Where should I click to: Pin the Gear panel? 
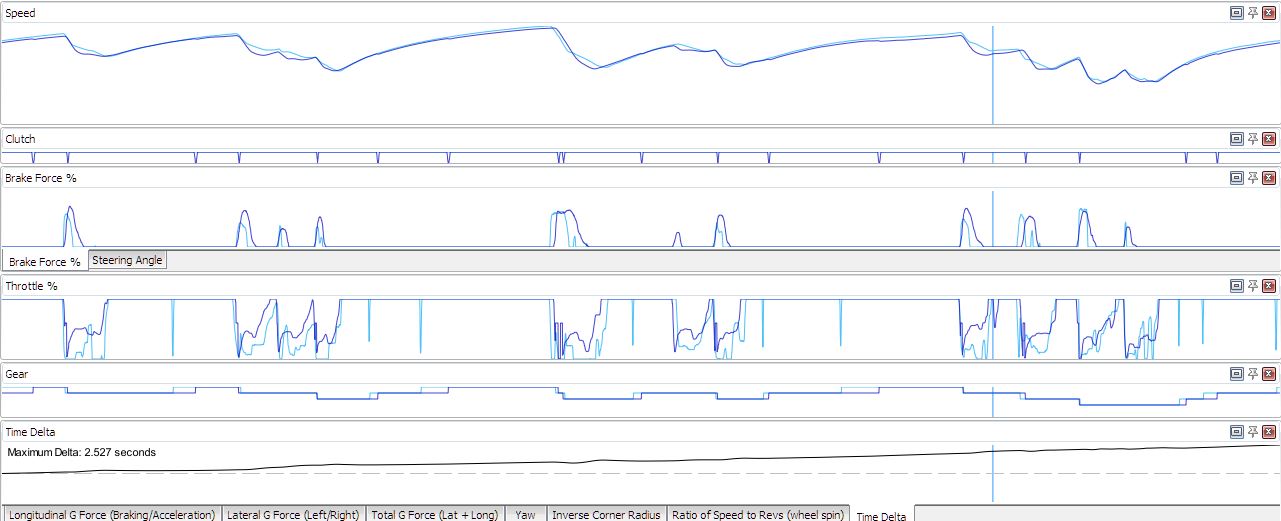[x=1253, y=374]
